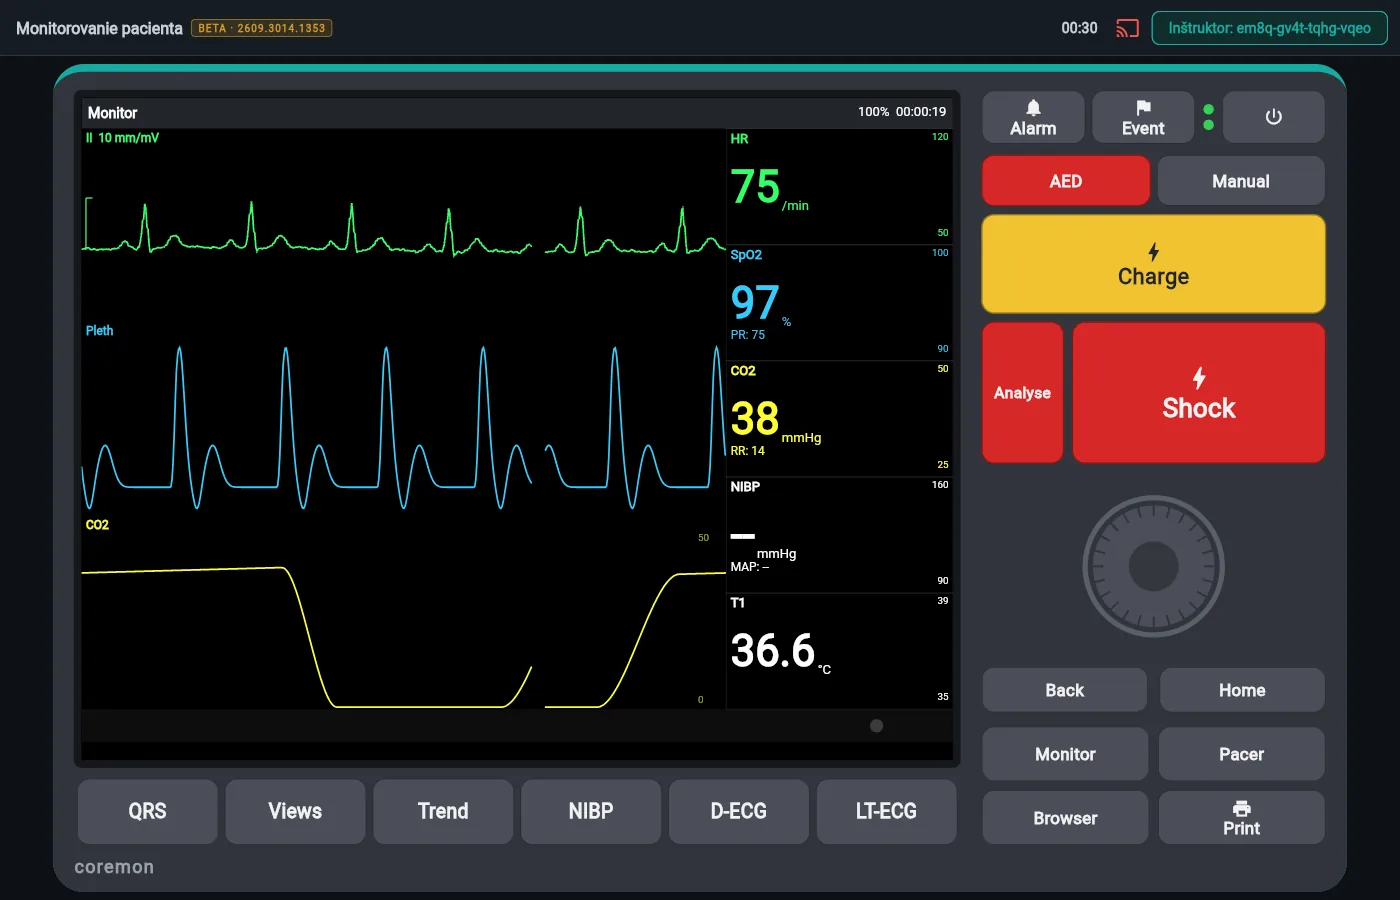Mark an Event with the flag button
Image resolution: width=1400 pixels, height=900 pixels.
click(x=1143, y=117)
